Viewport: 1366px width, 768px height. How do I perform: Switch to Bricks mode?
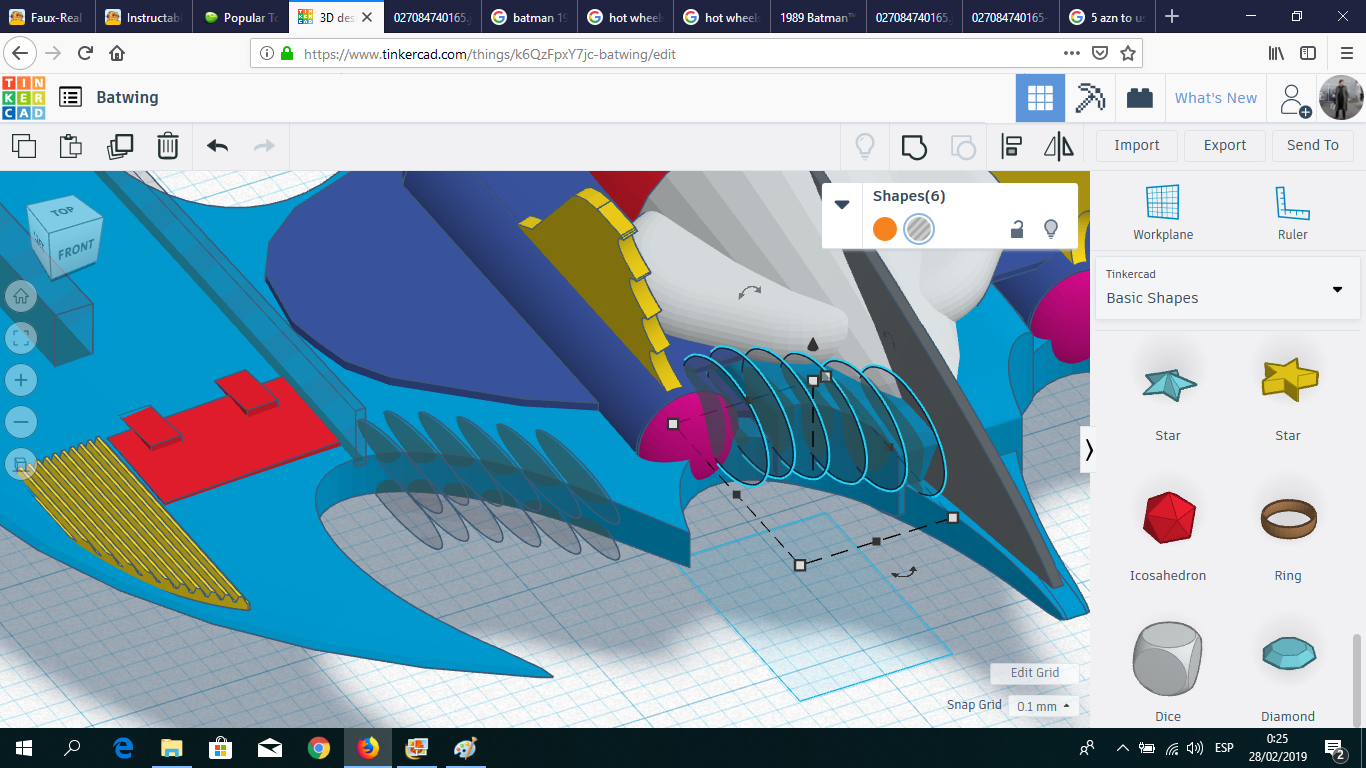[1139, 98]
